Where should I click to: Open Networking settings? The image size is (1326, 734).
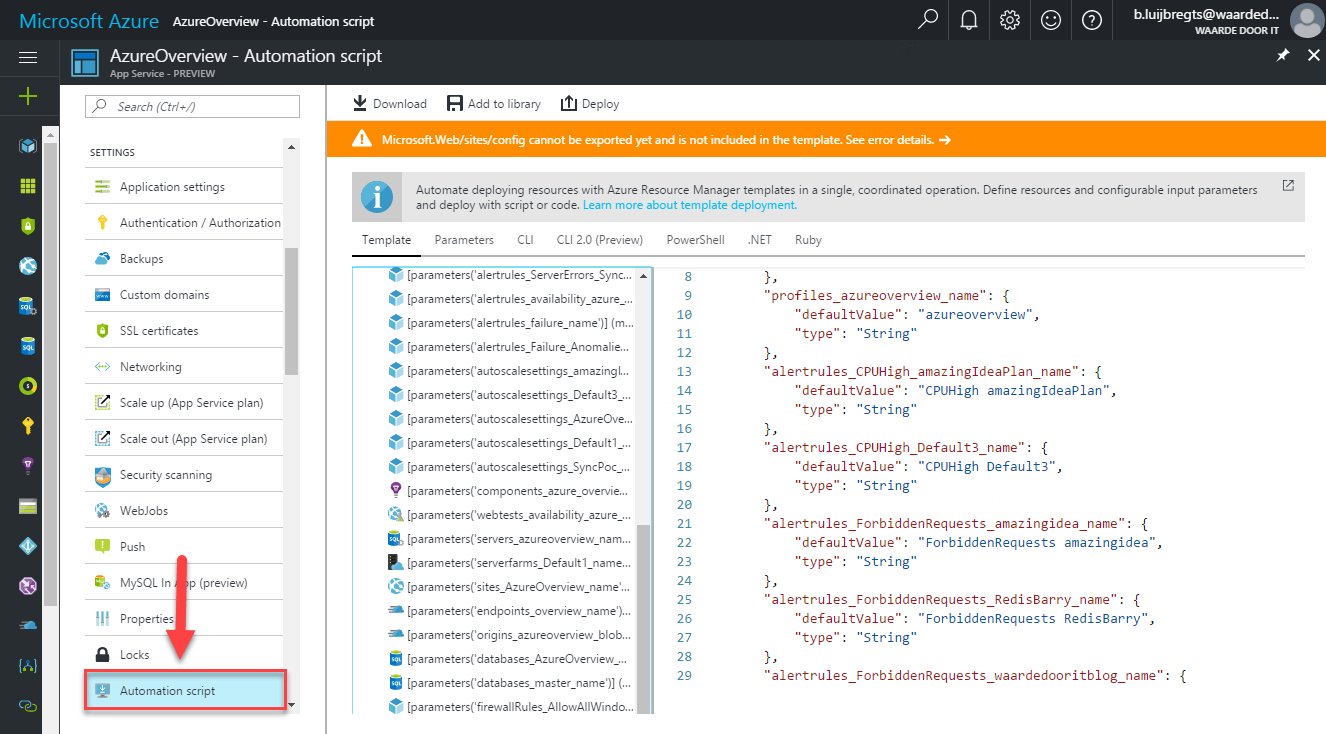click(184, 367)
